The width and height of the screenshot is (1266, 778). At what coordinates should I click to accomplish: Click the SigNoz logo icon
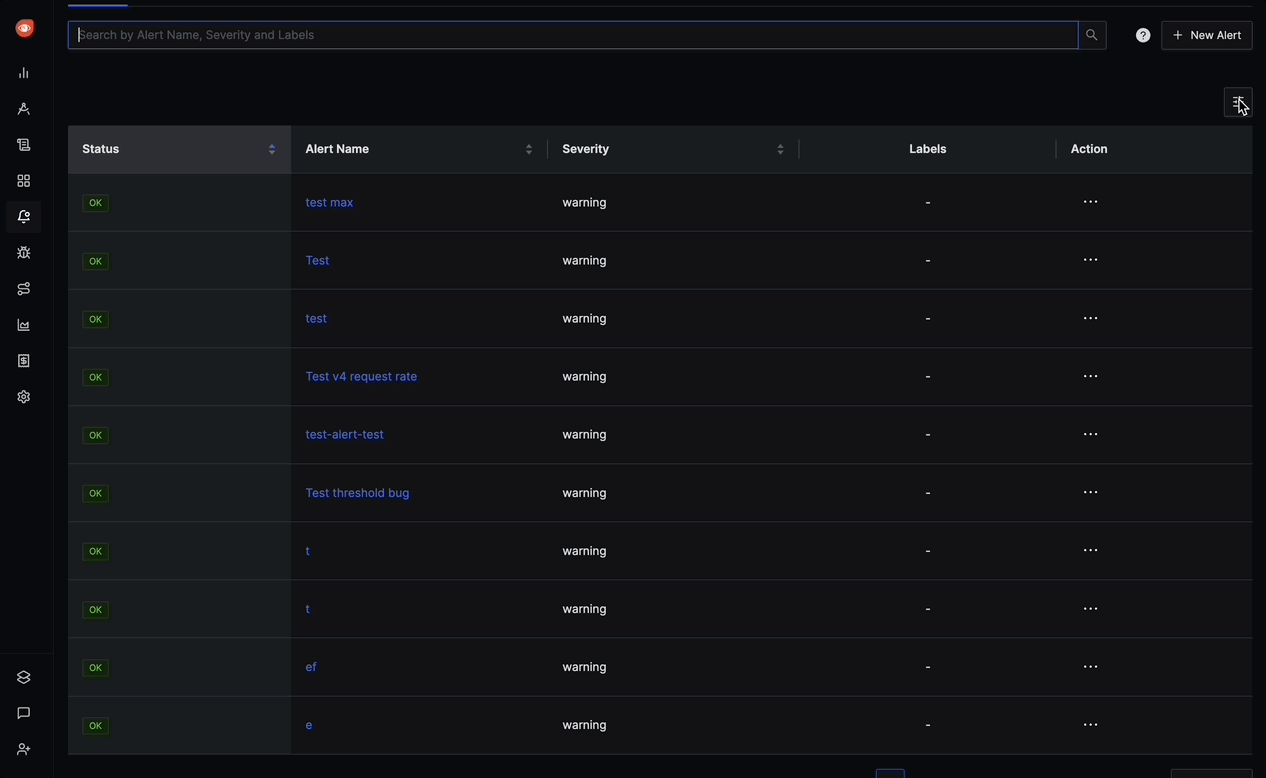(25, 29)
